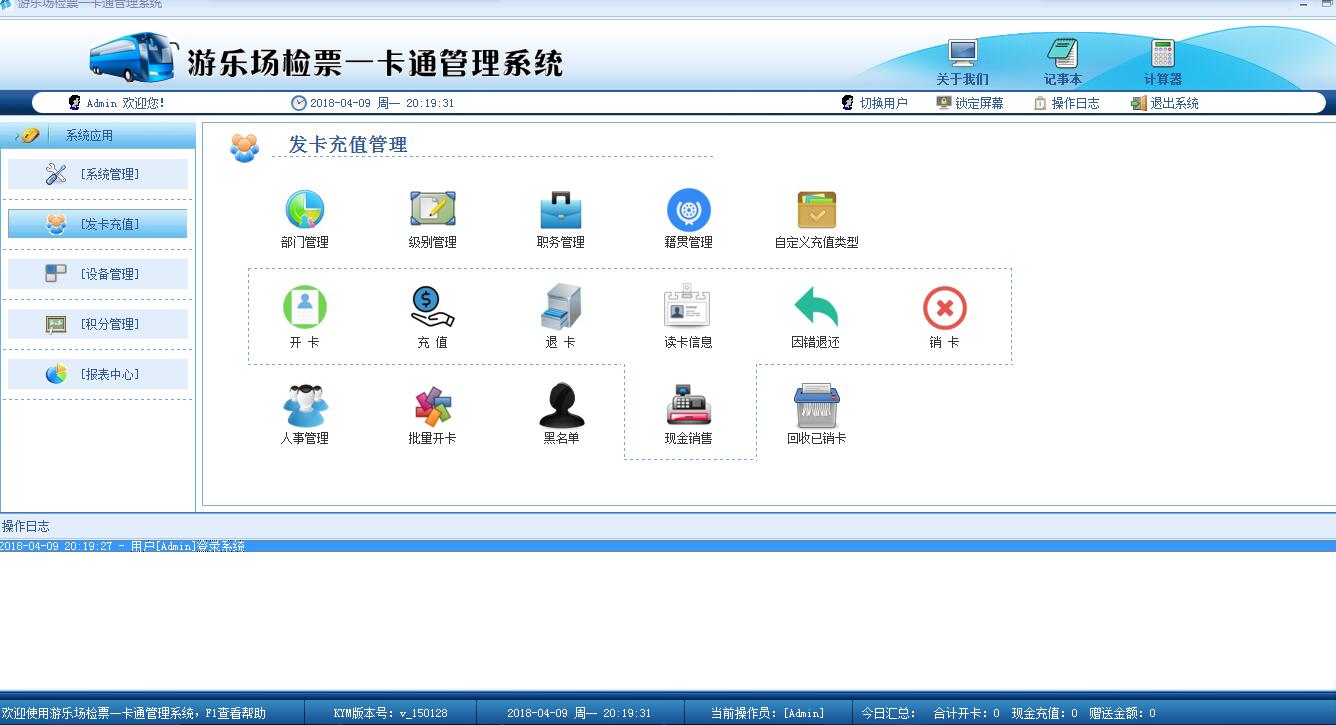Select the log entry 用户[Admin]登录系统
This screenshot has height=725, width=1336.
pyautogui.click(x=668, y=546)
